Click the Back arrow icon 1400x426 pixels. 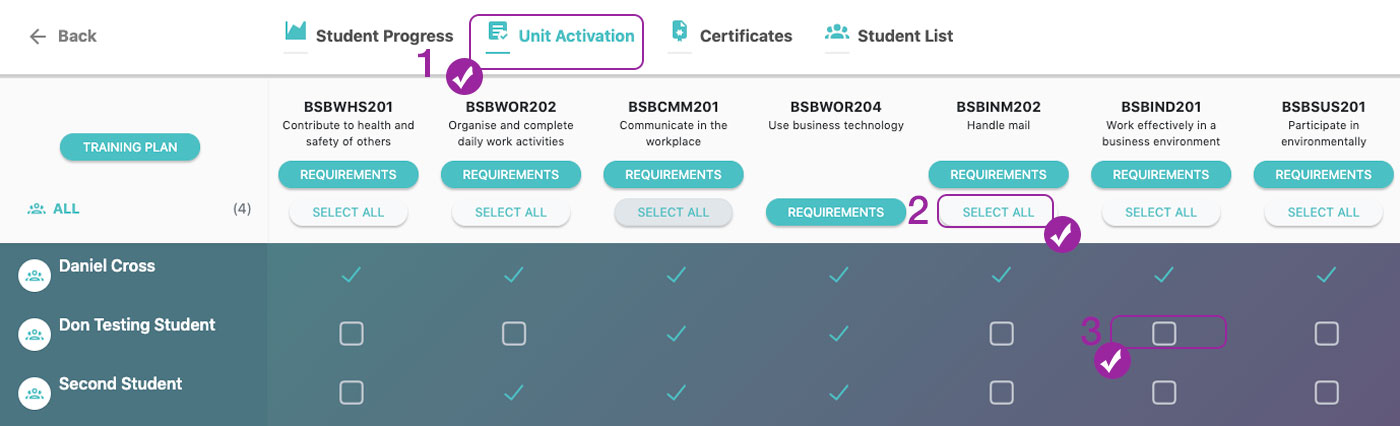click(x=38, y=36)
